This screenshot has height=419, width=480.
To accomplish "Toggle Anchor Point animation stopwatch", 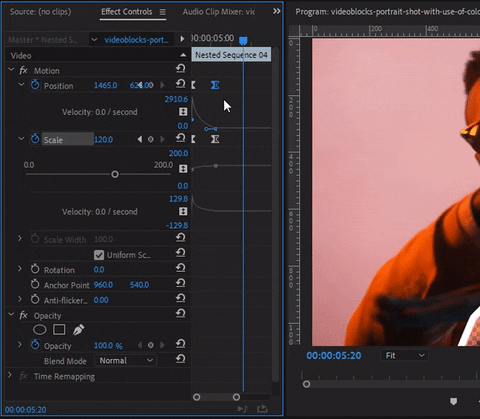I will click(x=35, y=284).
